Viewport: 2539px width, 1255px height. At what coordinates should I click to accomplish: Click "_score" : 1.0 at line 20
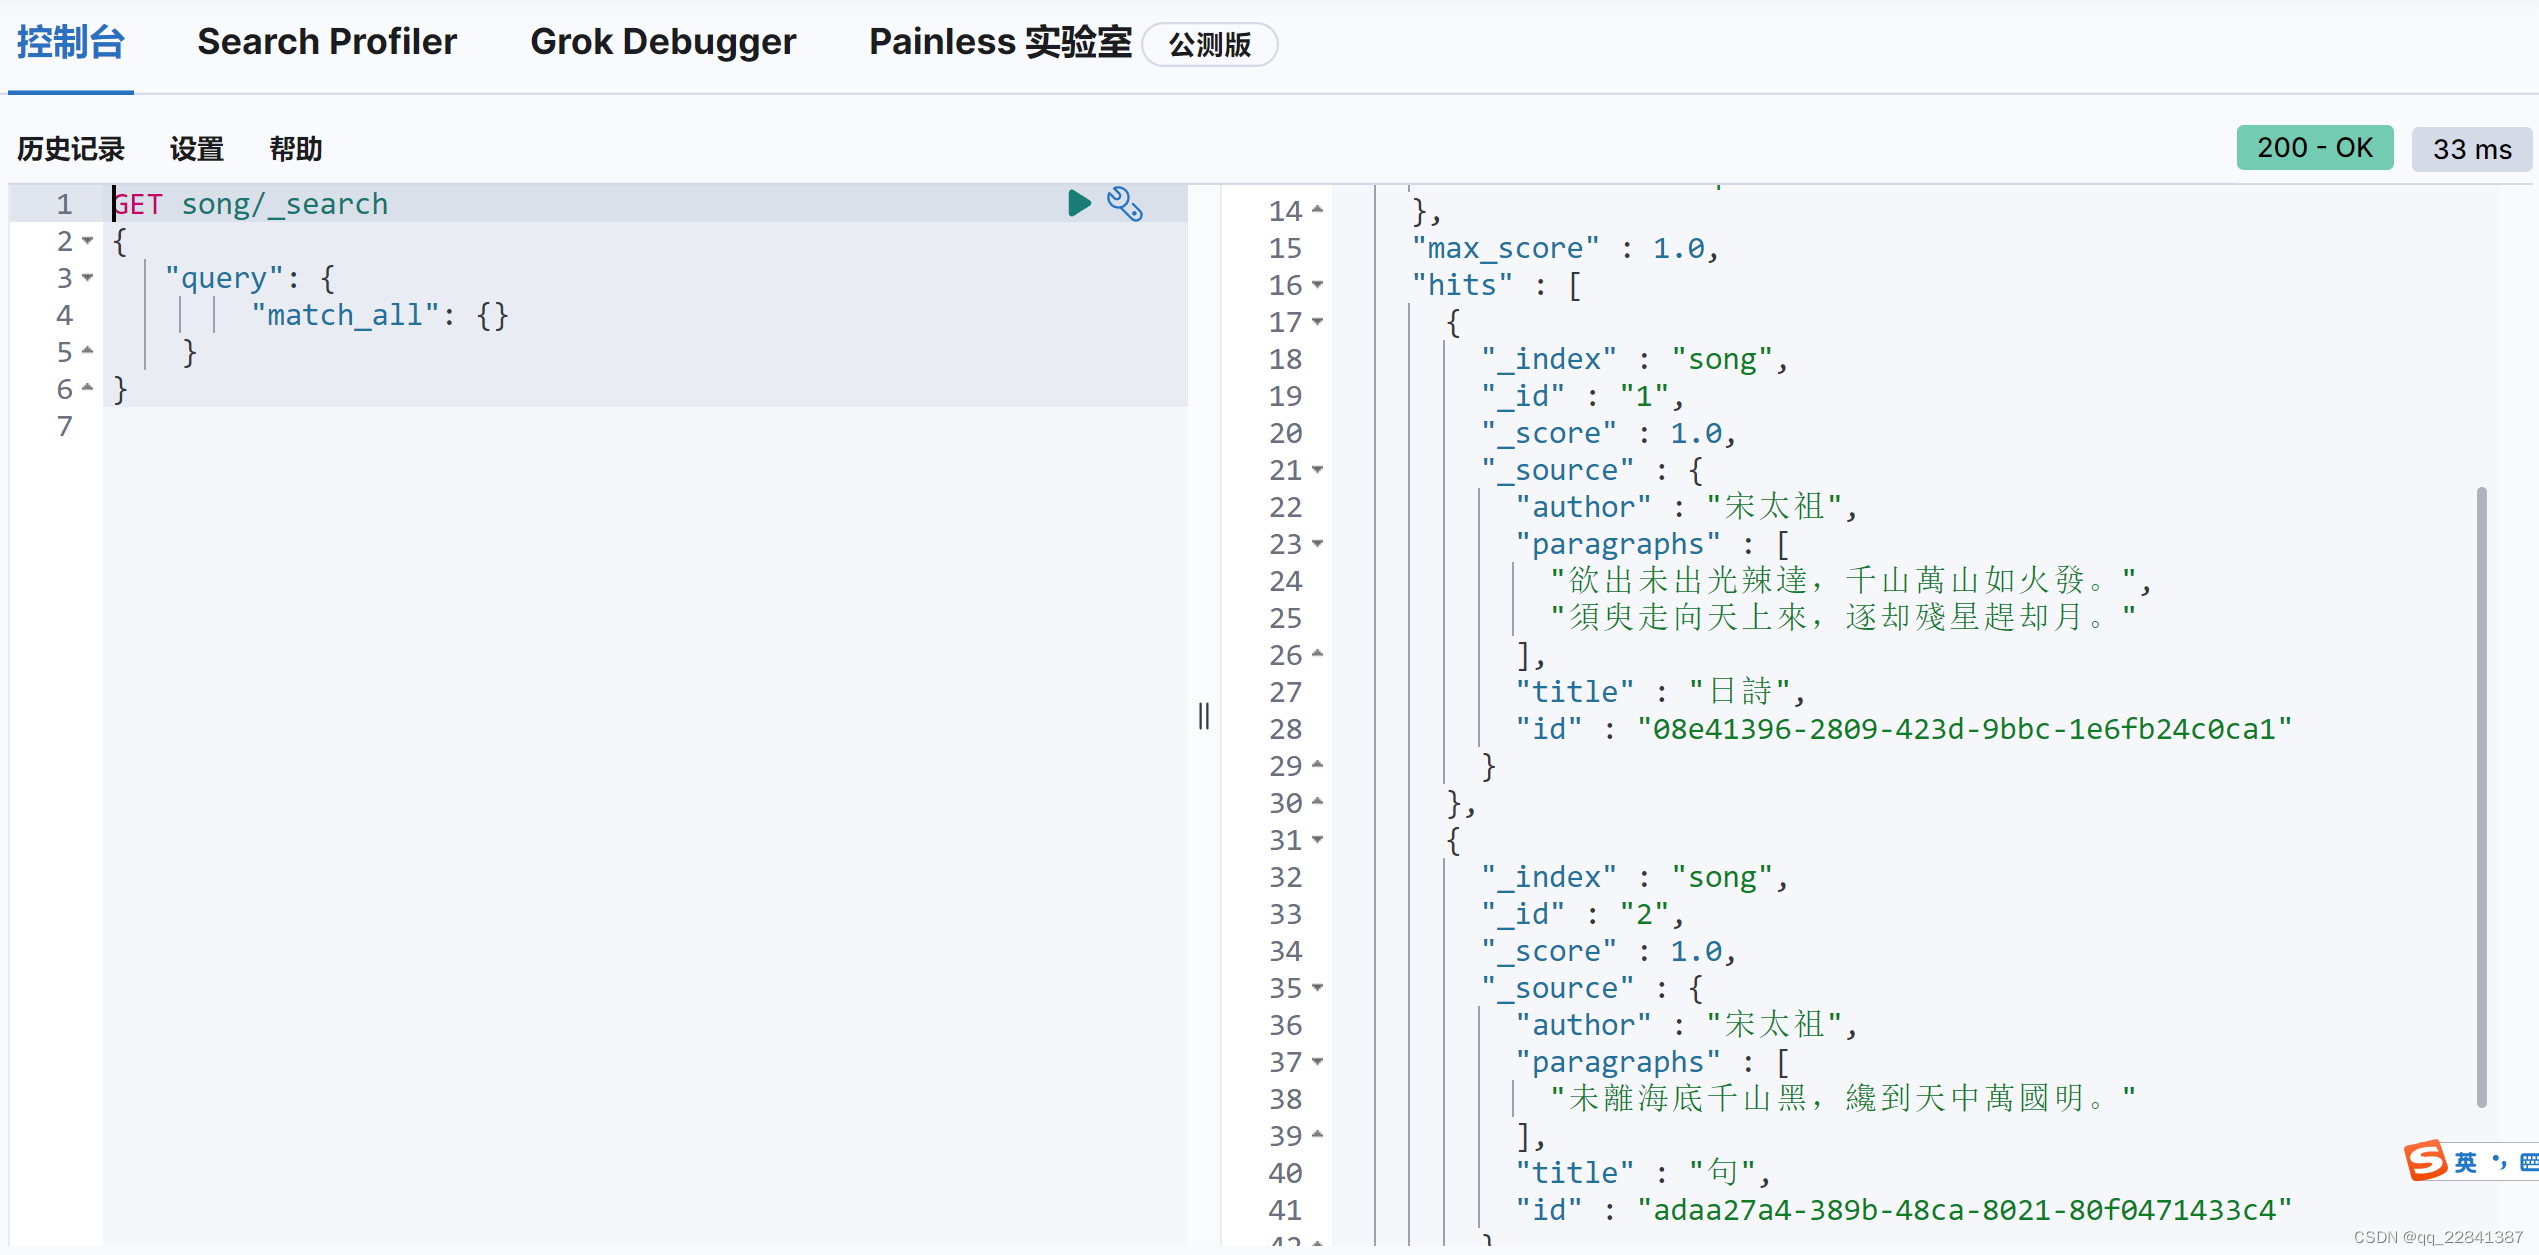pyautogui.click(x=1608, y=433)
